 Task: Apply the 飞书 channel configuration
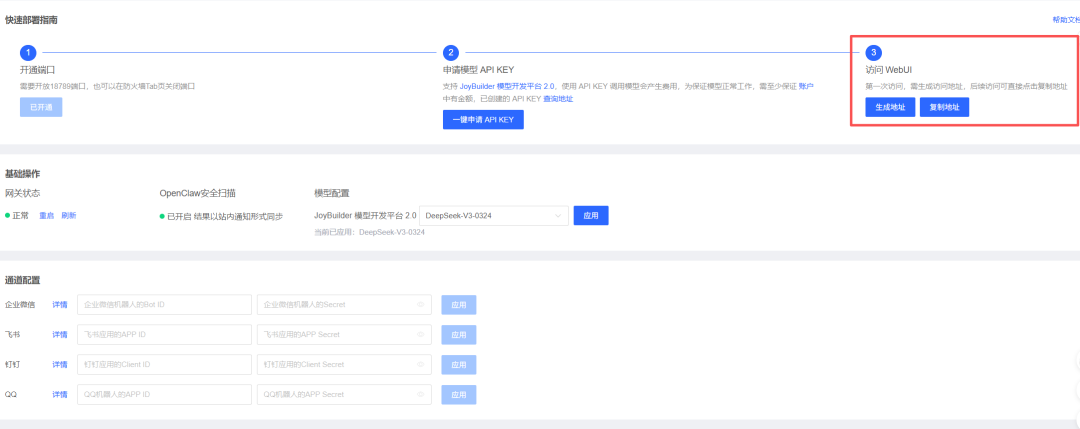[459, 335]
